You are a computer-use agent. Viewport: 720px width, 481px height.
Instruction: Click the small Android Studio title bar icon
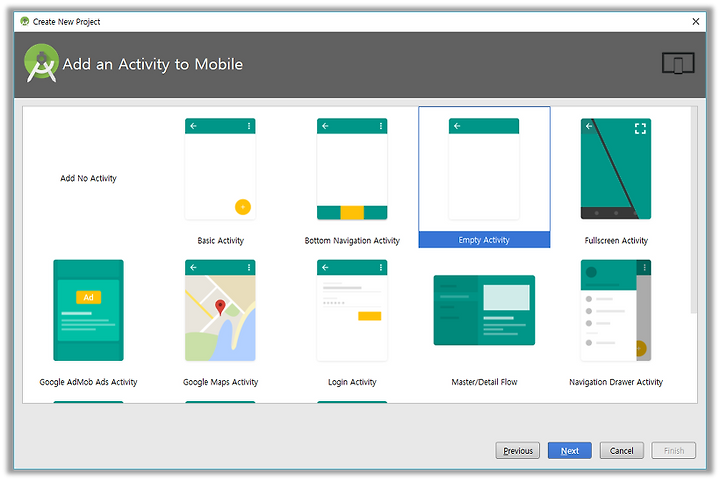(x=25, y=21)
